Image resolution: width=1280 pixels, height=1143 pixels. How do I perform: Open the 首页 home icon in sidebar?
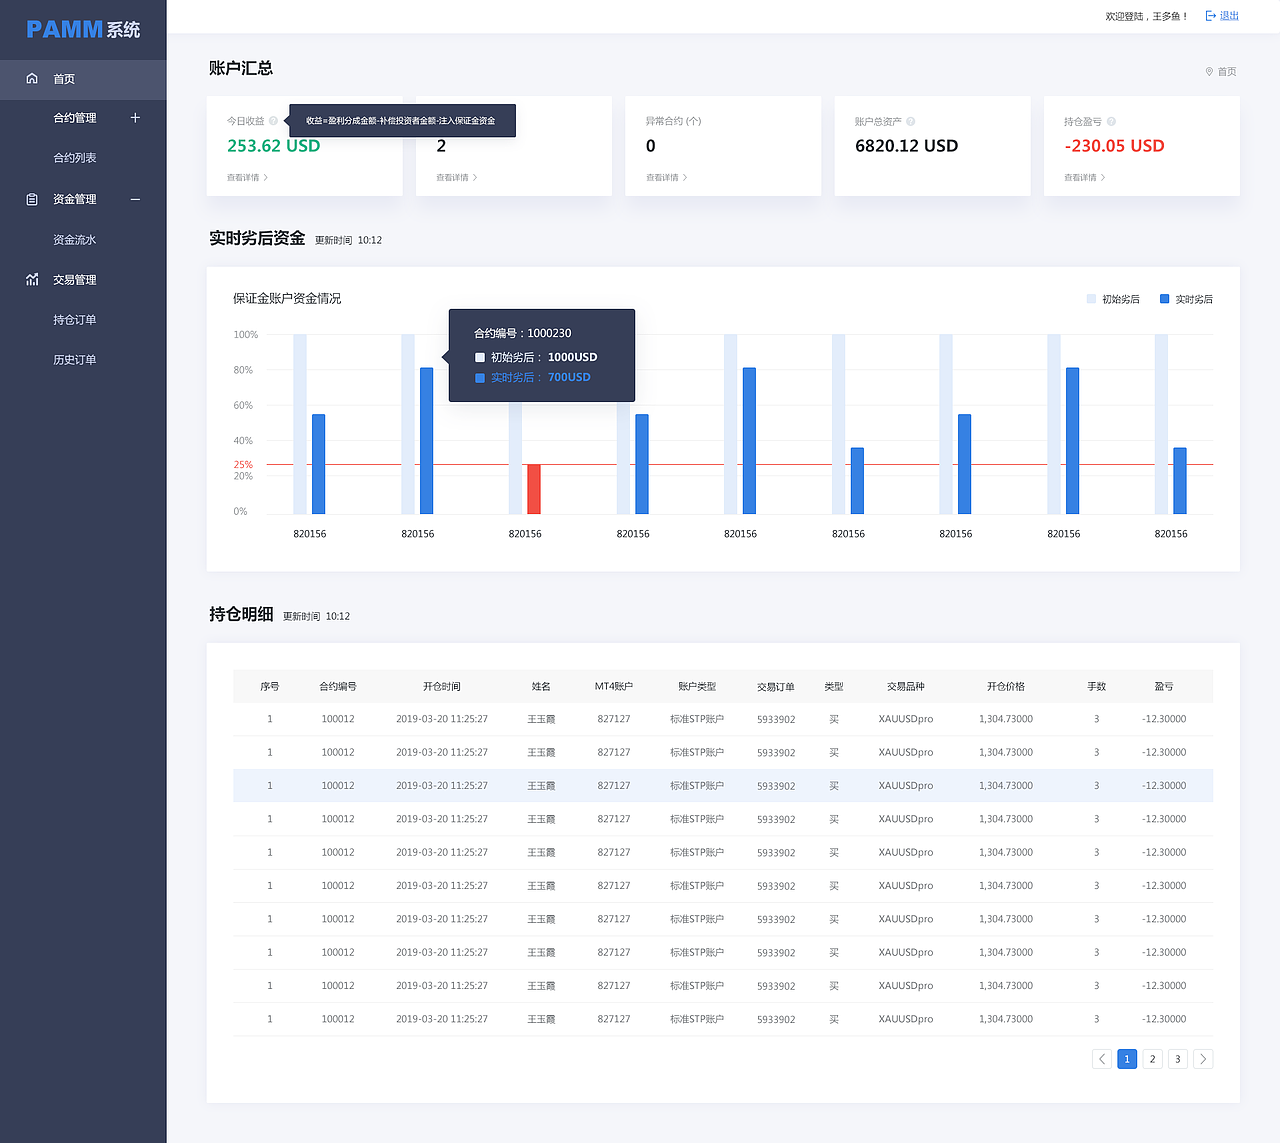32,78
